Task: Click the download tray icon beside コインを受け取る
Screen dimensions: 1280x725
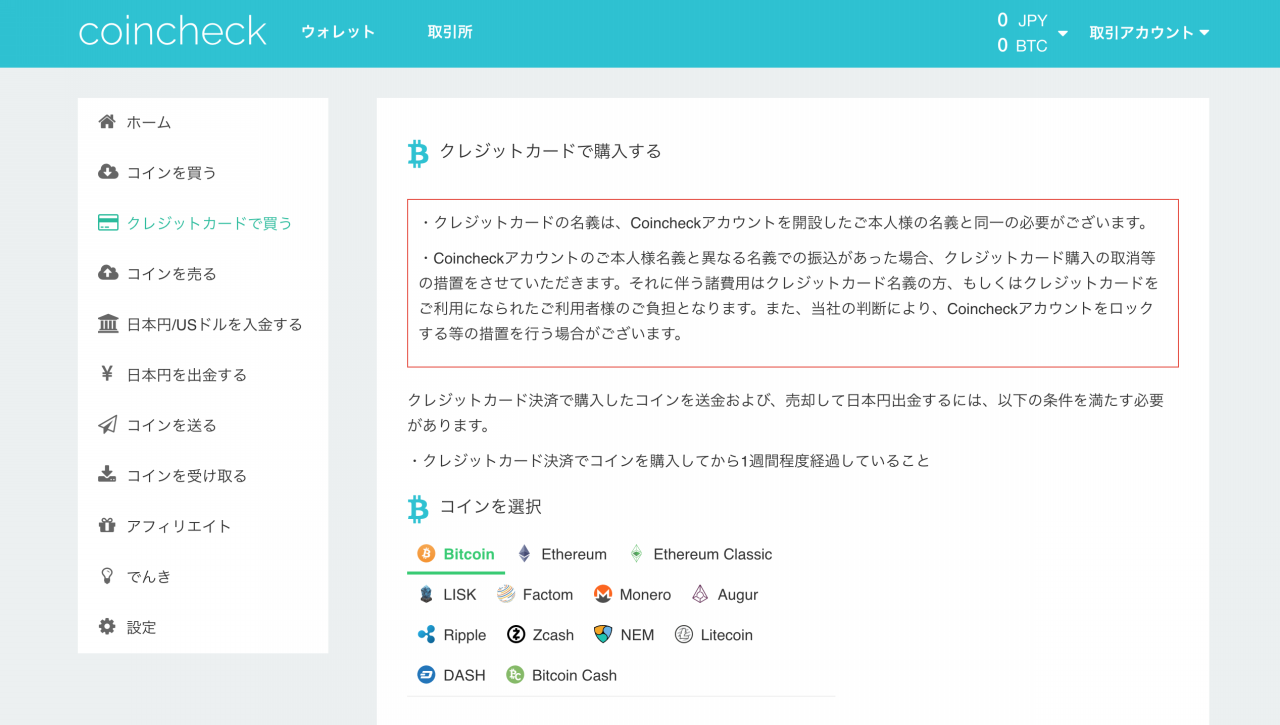Action: (107, 475)
